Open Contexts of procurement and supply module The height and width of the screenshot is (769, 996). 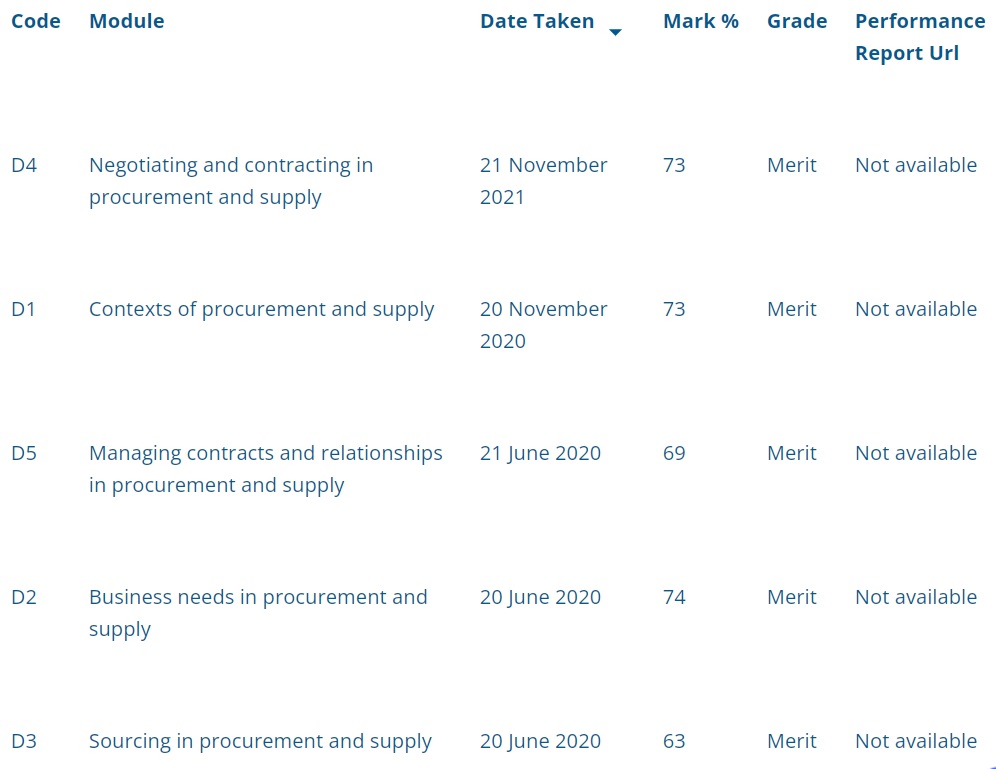261,309
